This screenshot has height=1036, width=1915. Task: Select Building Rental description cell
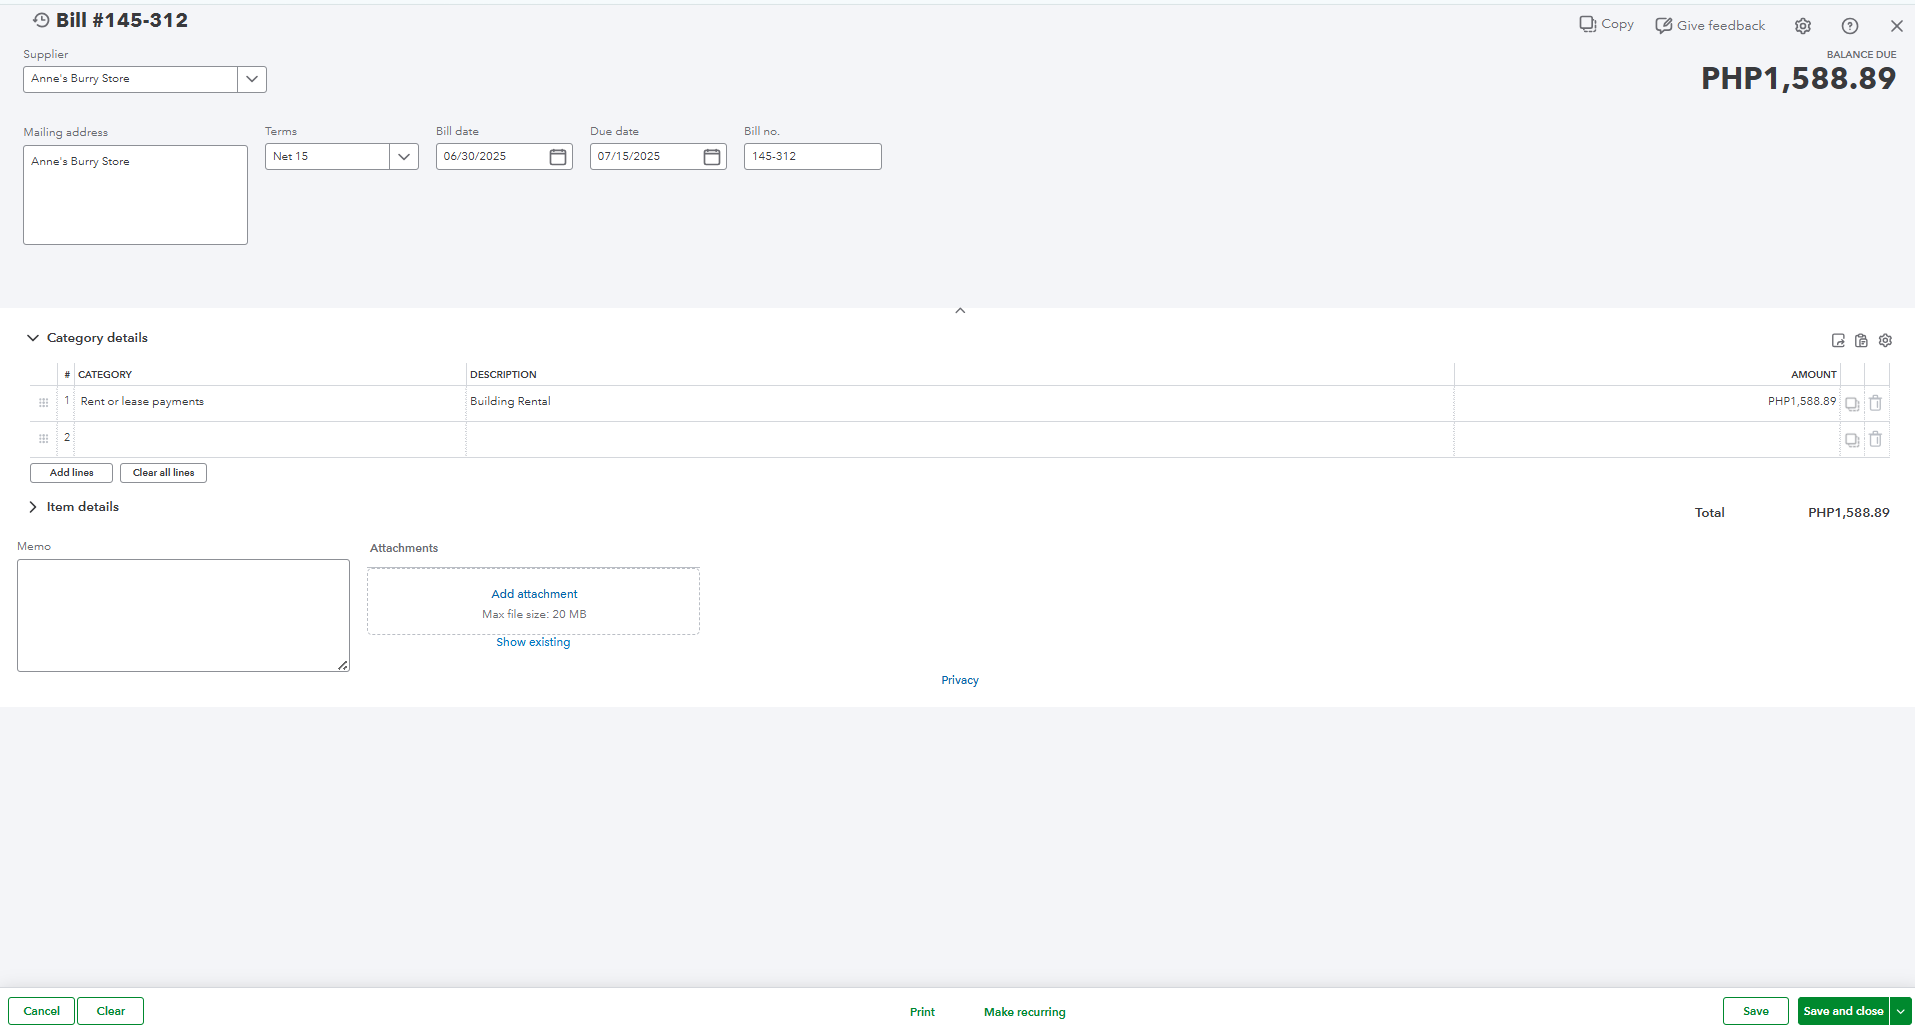tap(960, 402)
